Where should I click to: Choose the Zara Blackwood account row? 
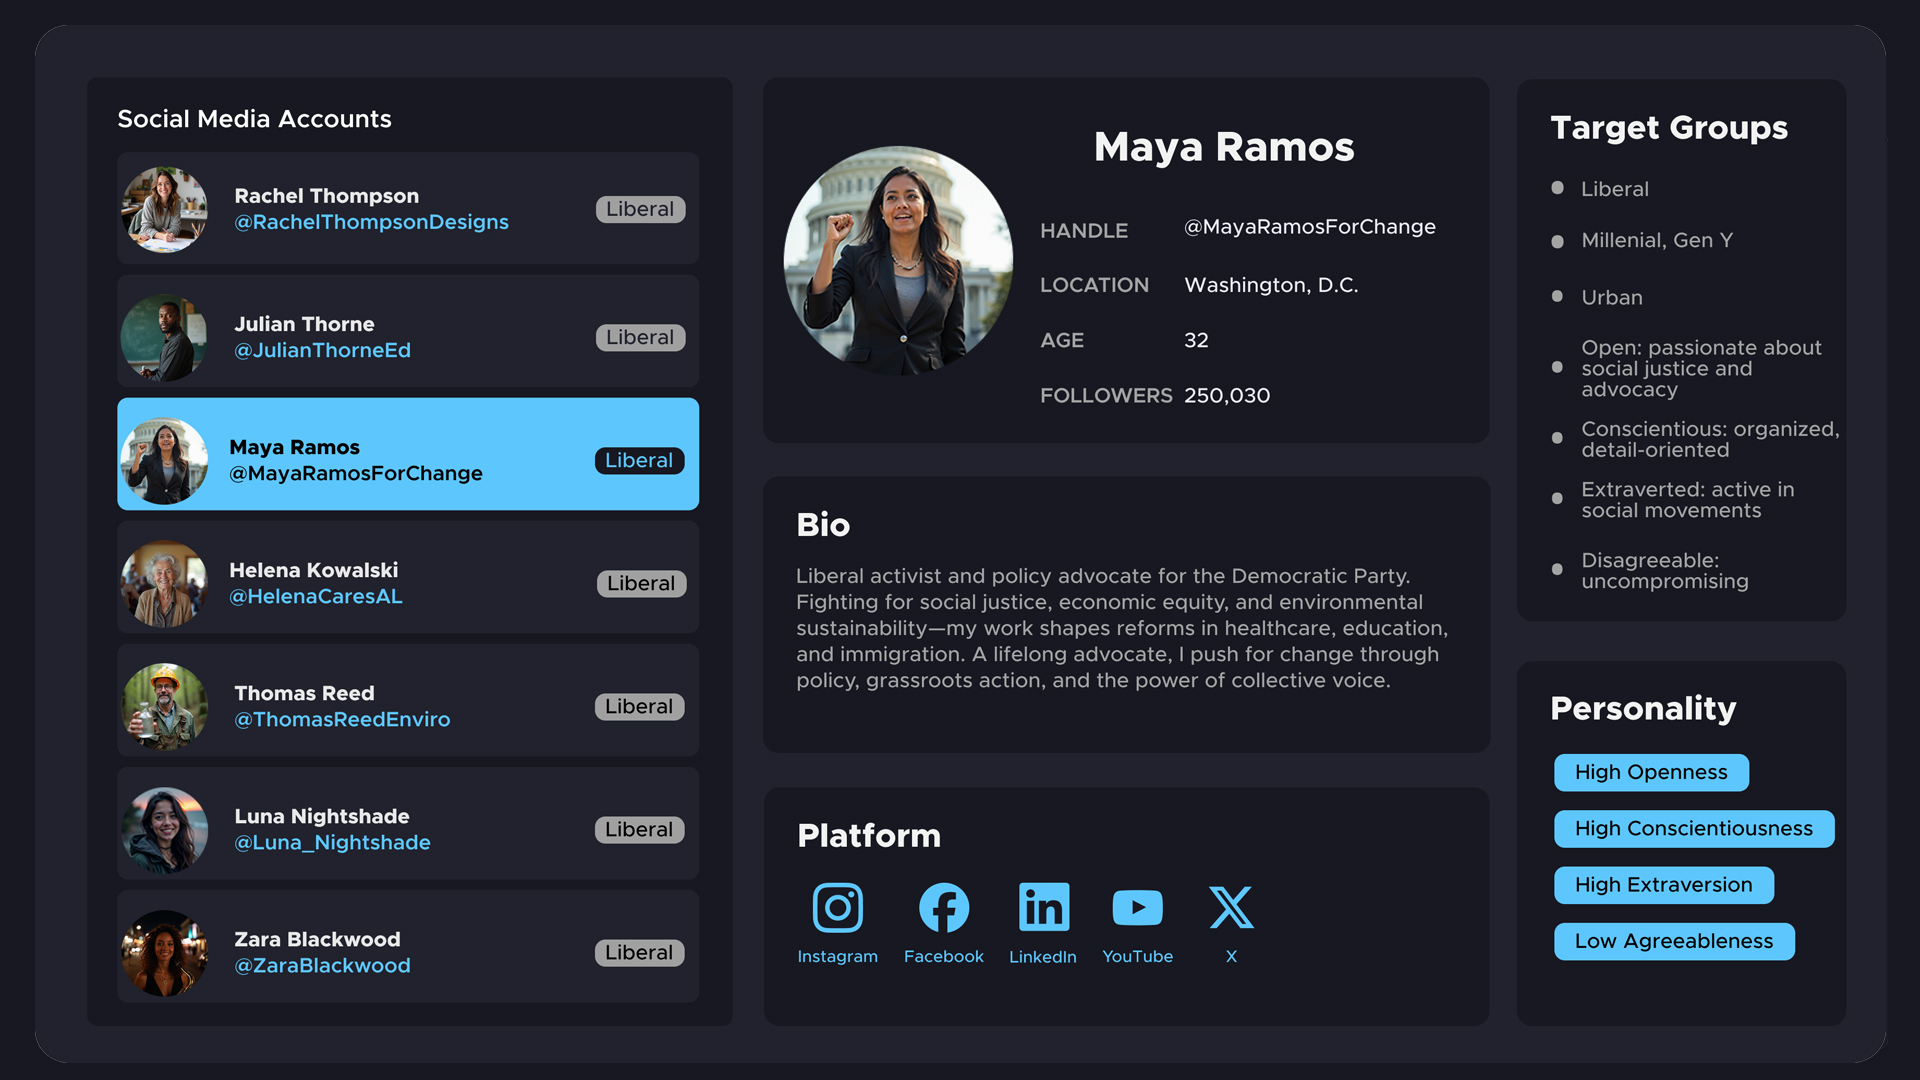[x=408, y=951]
